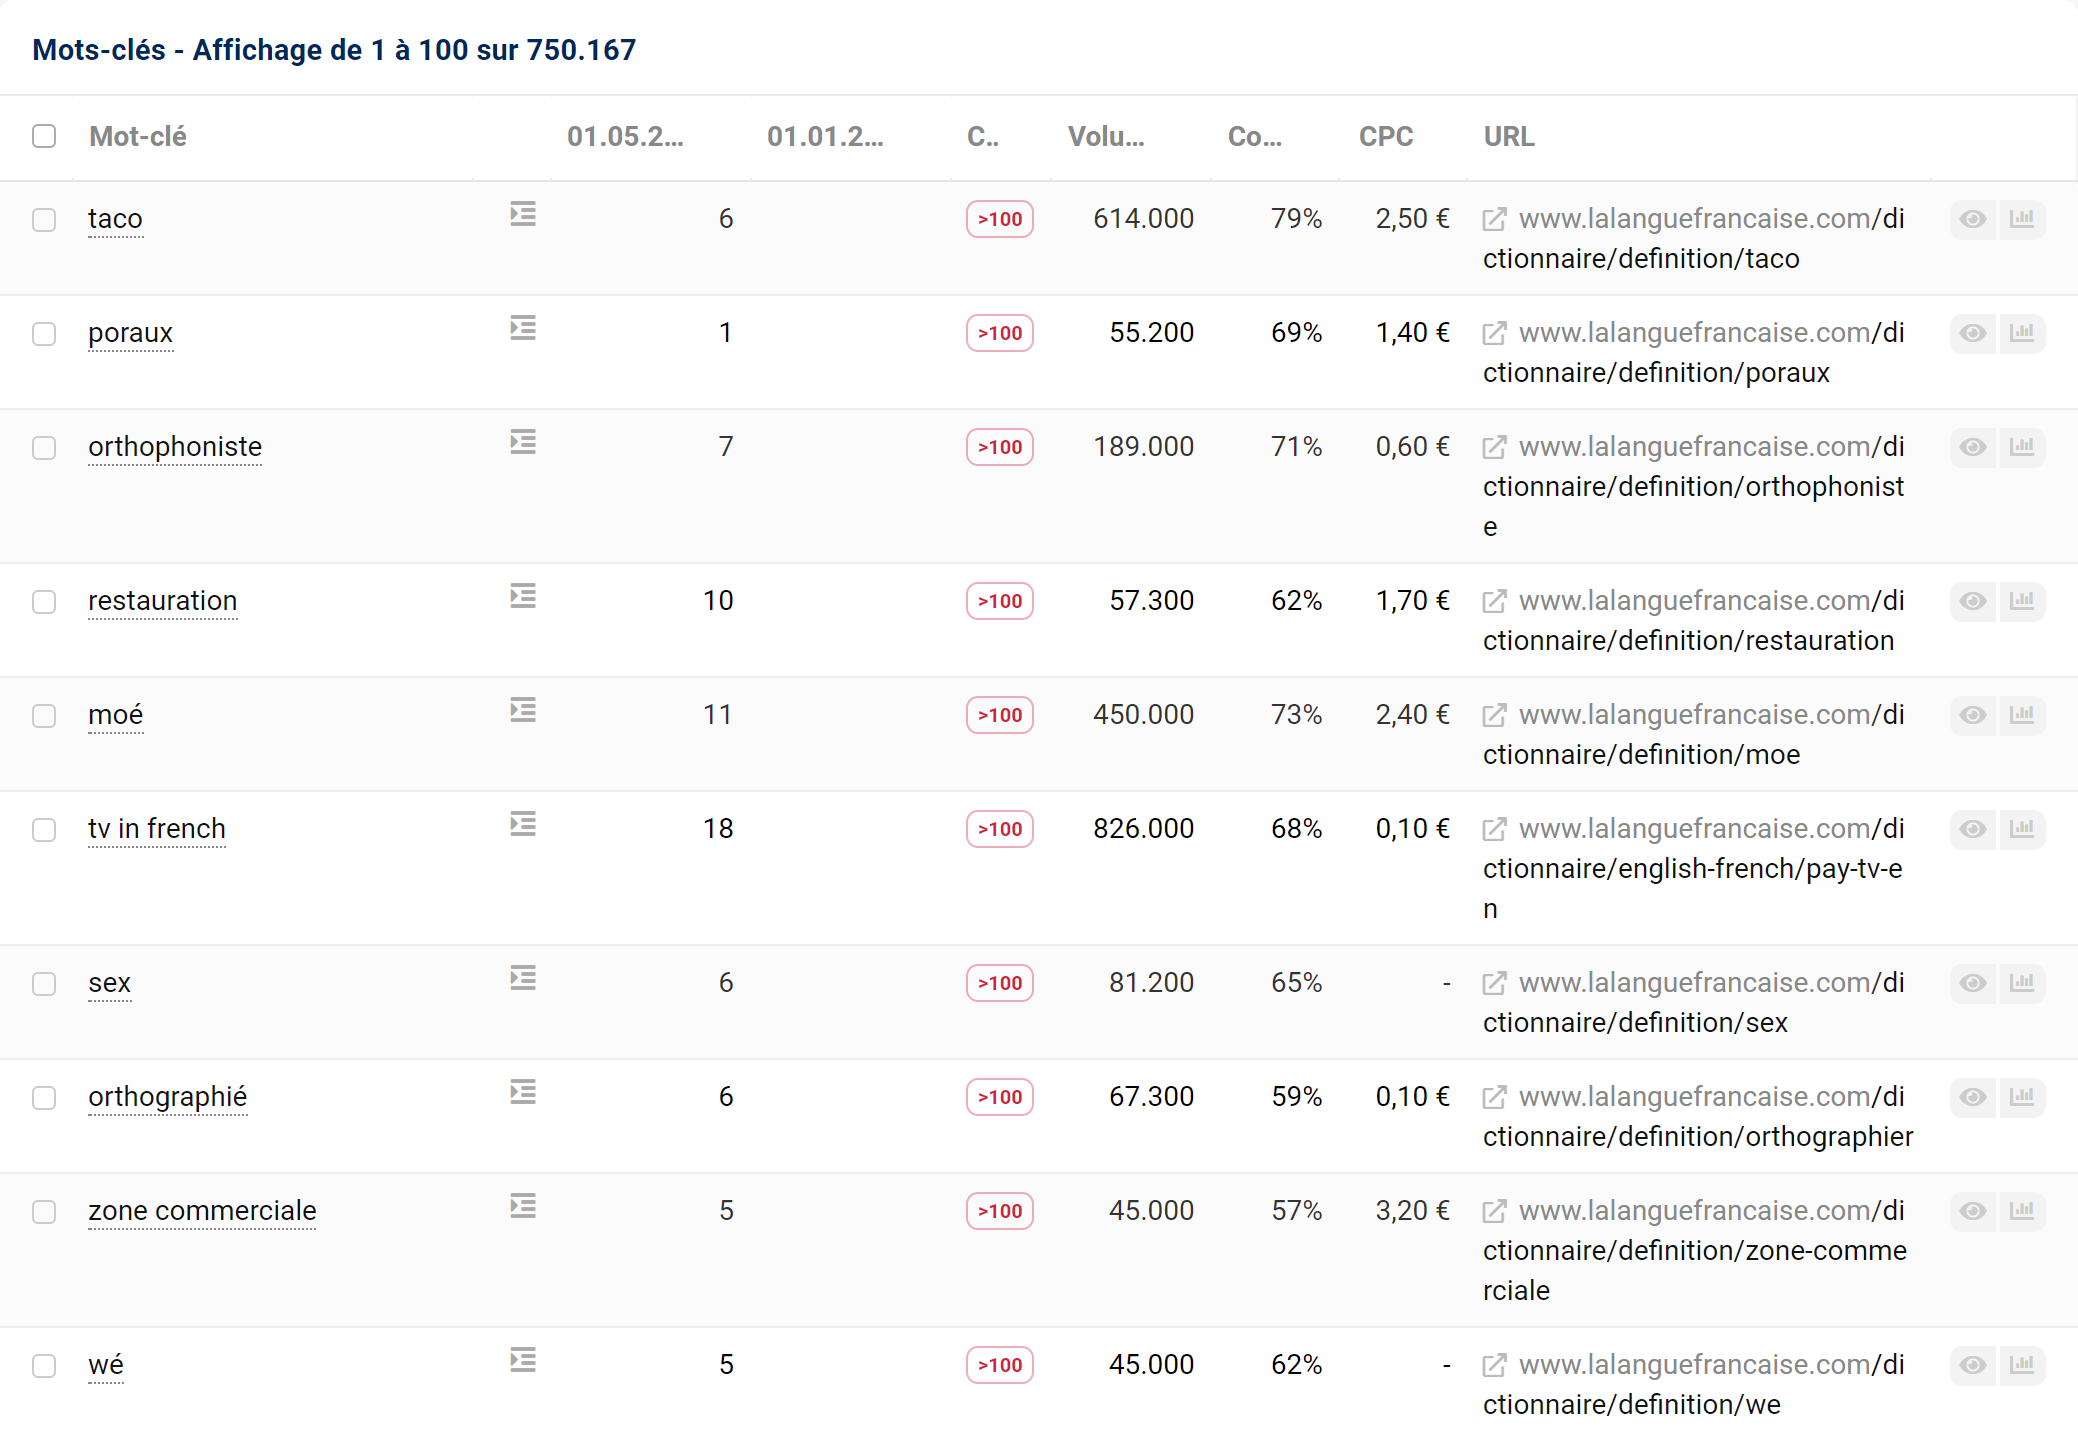Screen dimensions: 2078x1440
Task: Sort by Volu... column header
Action: [x=1106, y=136]
